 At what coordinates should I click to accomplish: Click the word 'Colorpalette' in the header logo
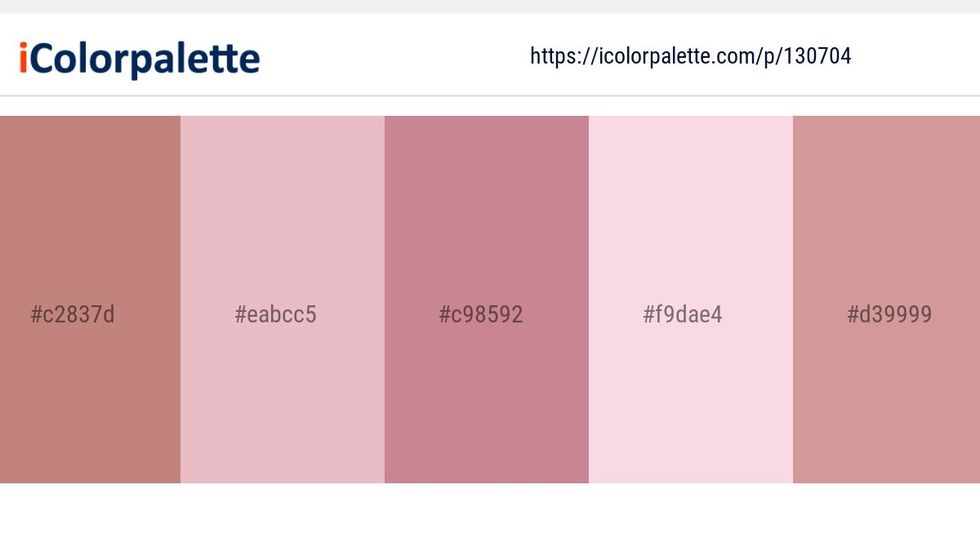(145, 59)
